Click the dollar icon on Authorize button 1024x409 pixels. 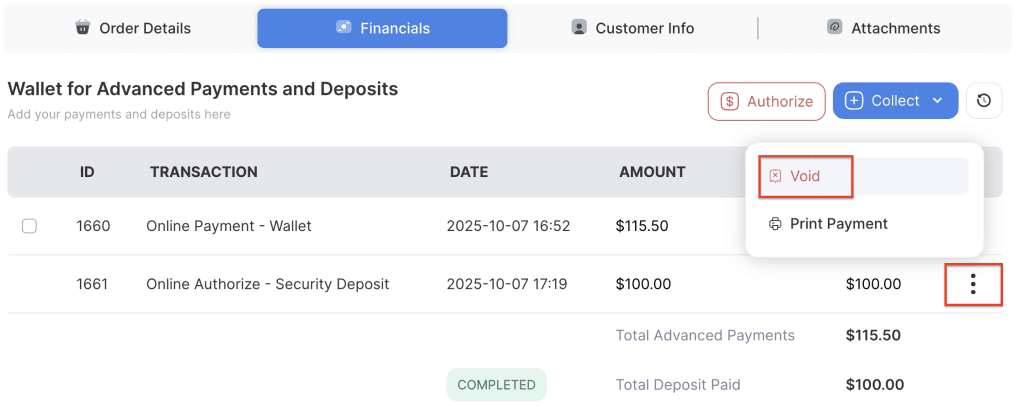pyautogui.click(x=730, y=101)
